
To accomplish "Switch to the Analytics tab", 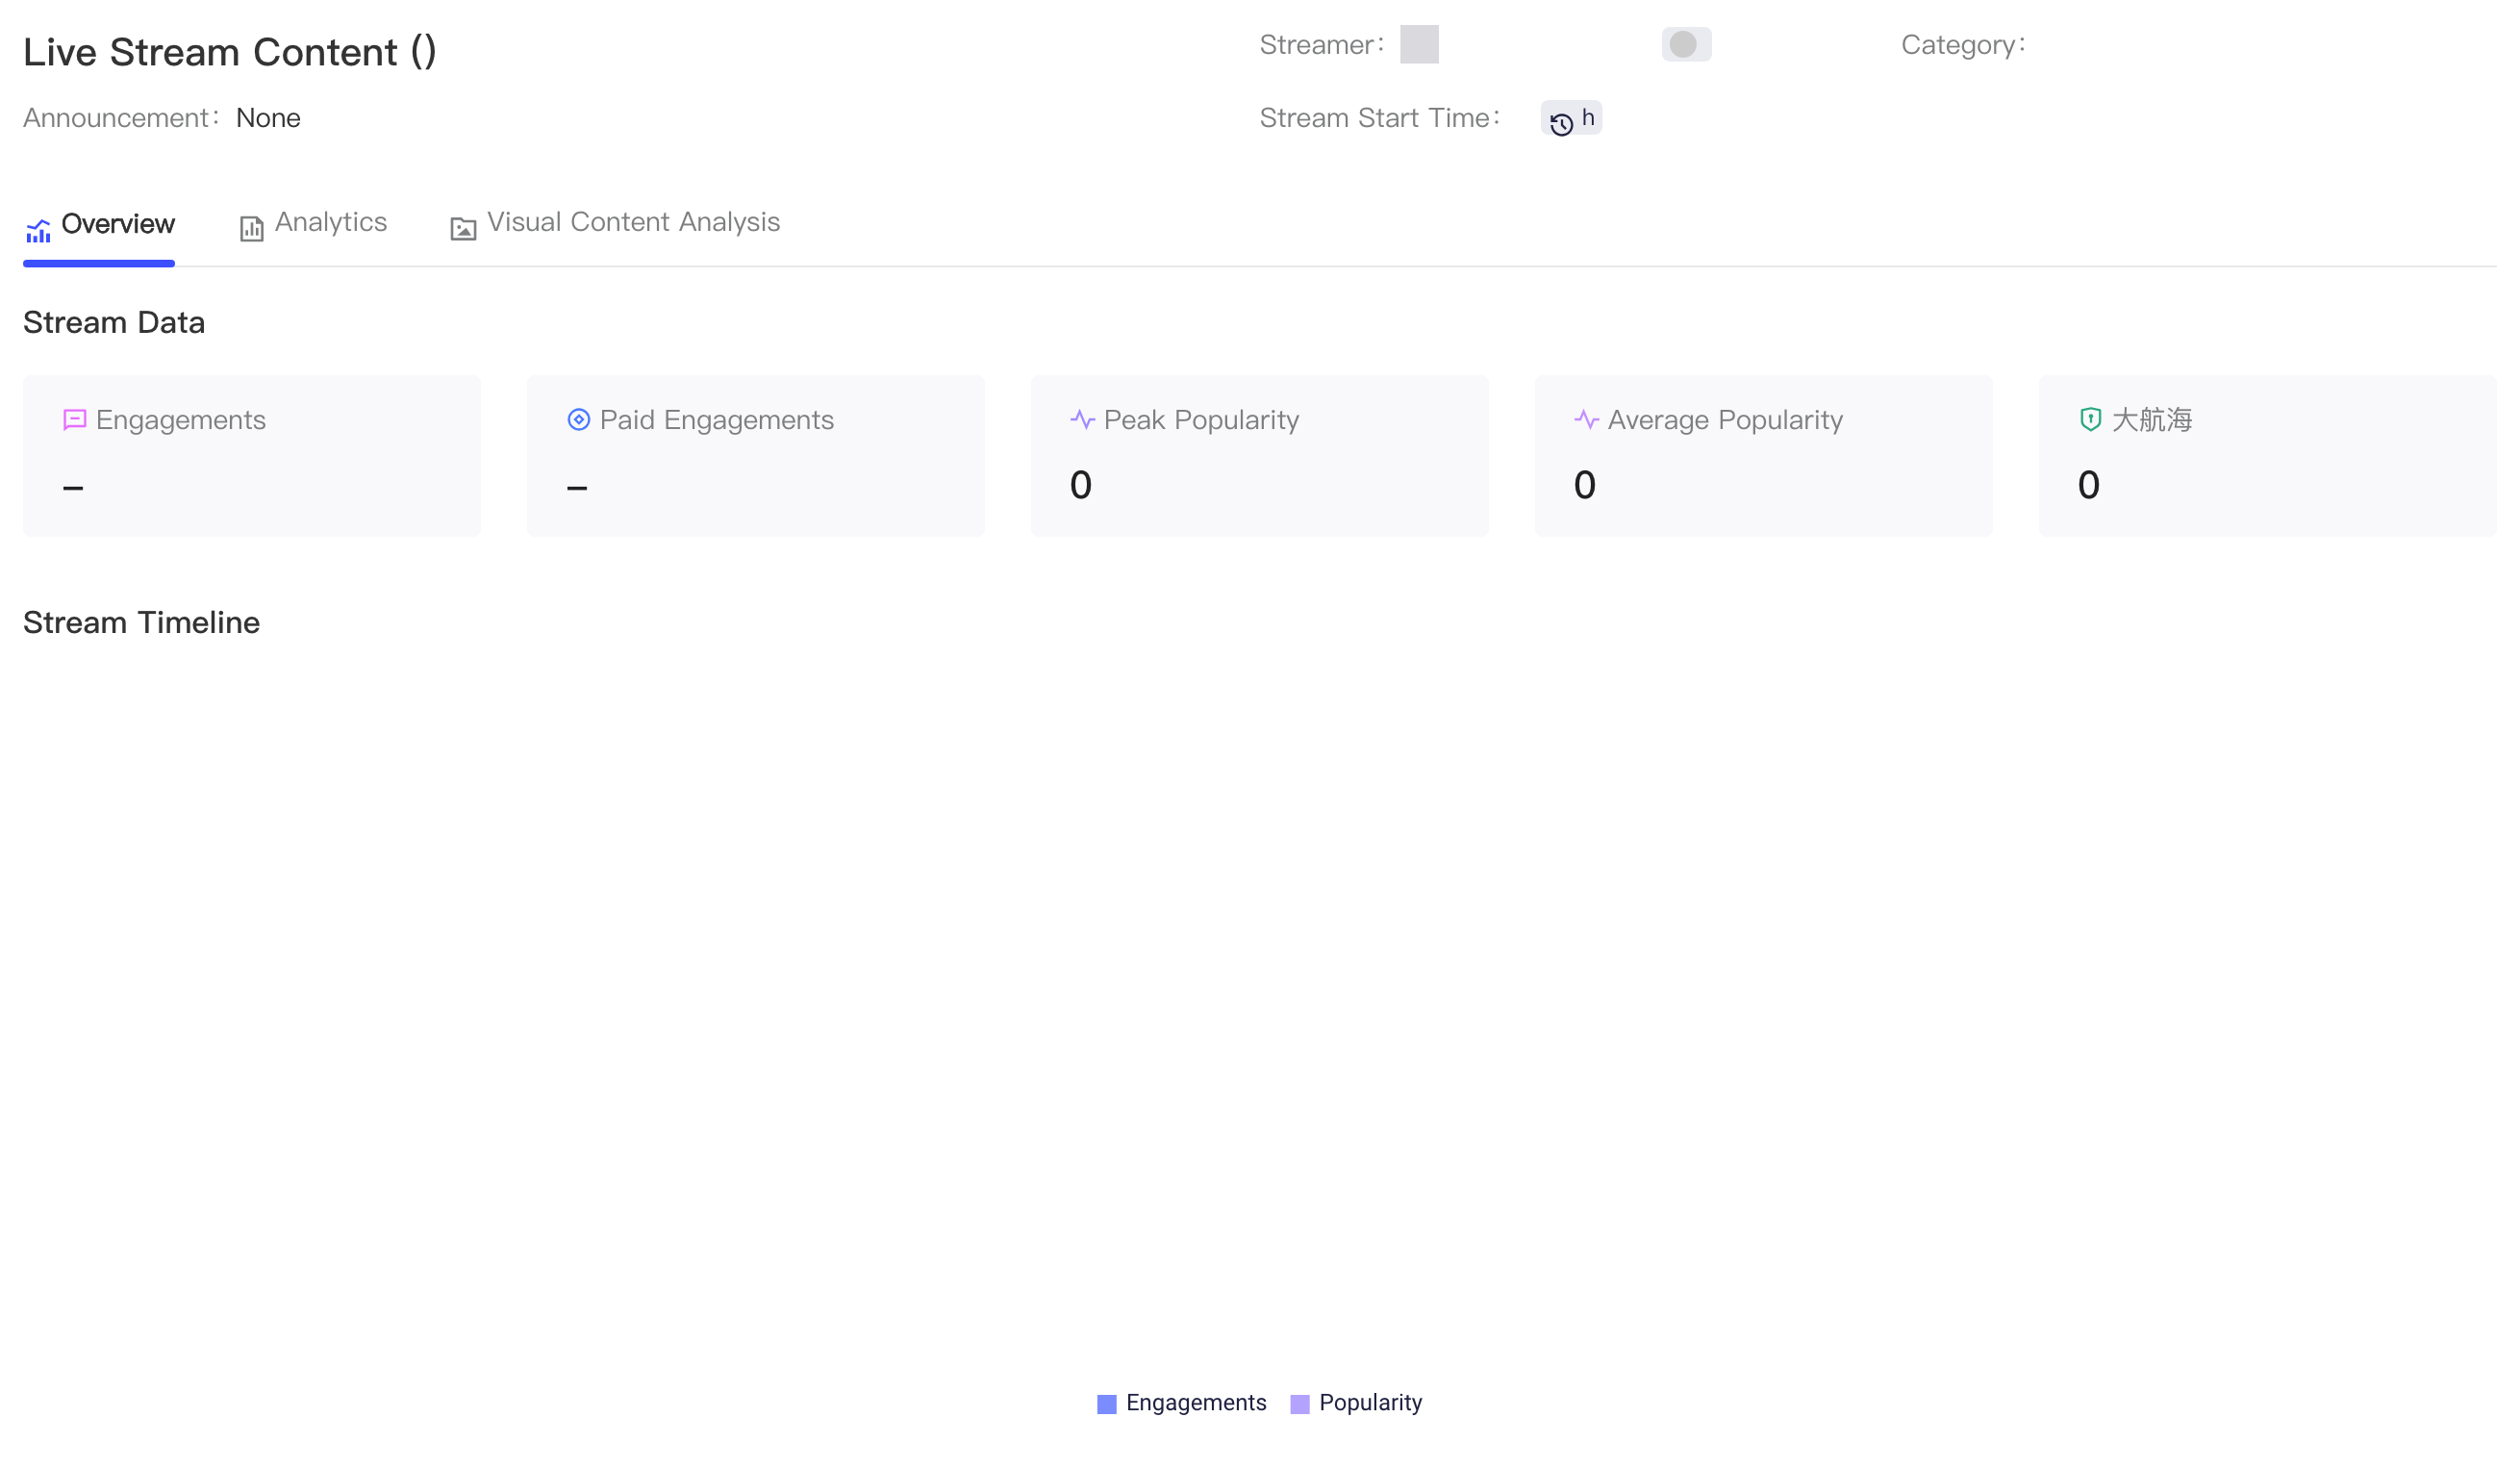I will [x=313, y=224].
